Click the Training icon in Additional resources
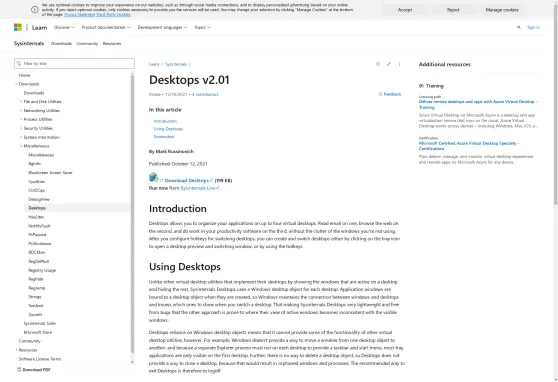558x382 pixels. tap(421, 86)
